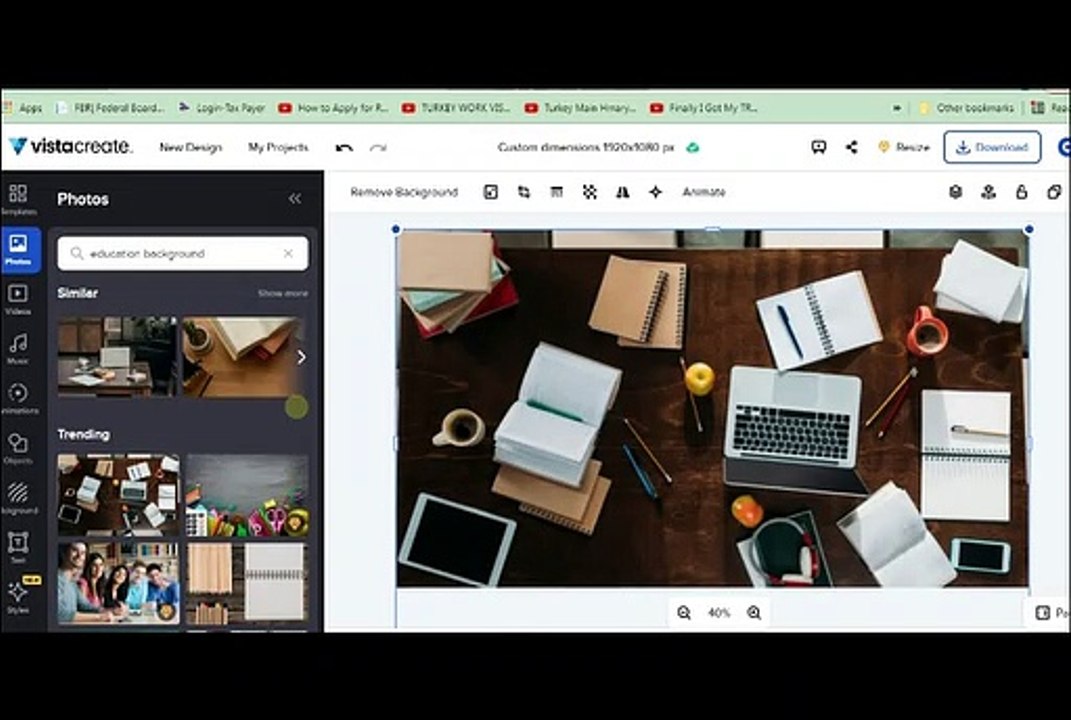Open the Styles sidebar panel
The width and height of the screenshot is (1071, 720).
click(18, 597)
